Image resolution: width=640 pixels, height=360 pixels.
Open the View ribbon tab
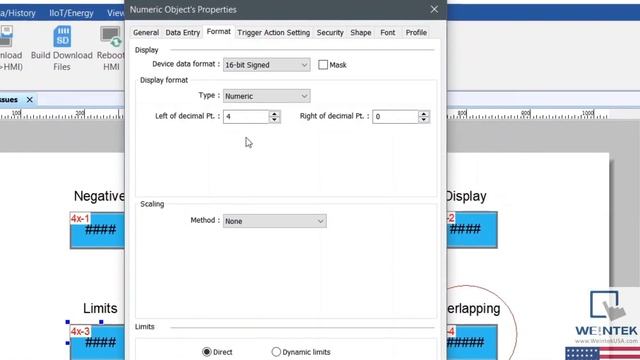click(x=116, y=13)
